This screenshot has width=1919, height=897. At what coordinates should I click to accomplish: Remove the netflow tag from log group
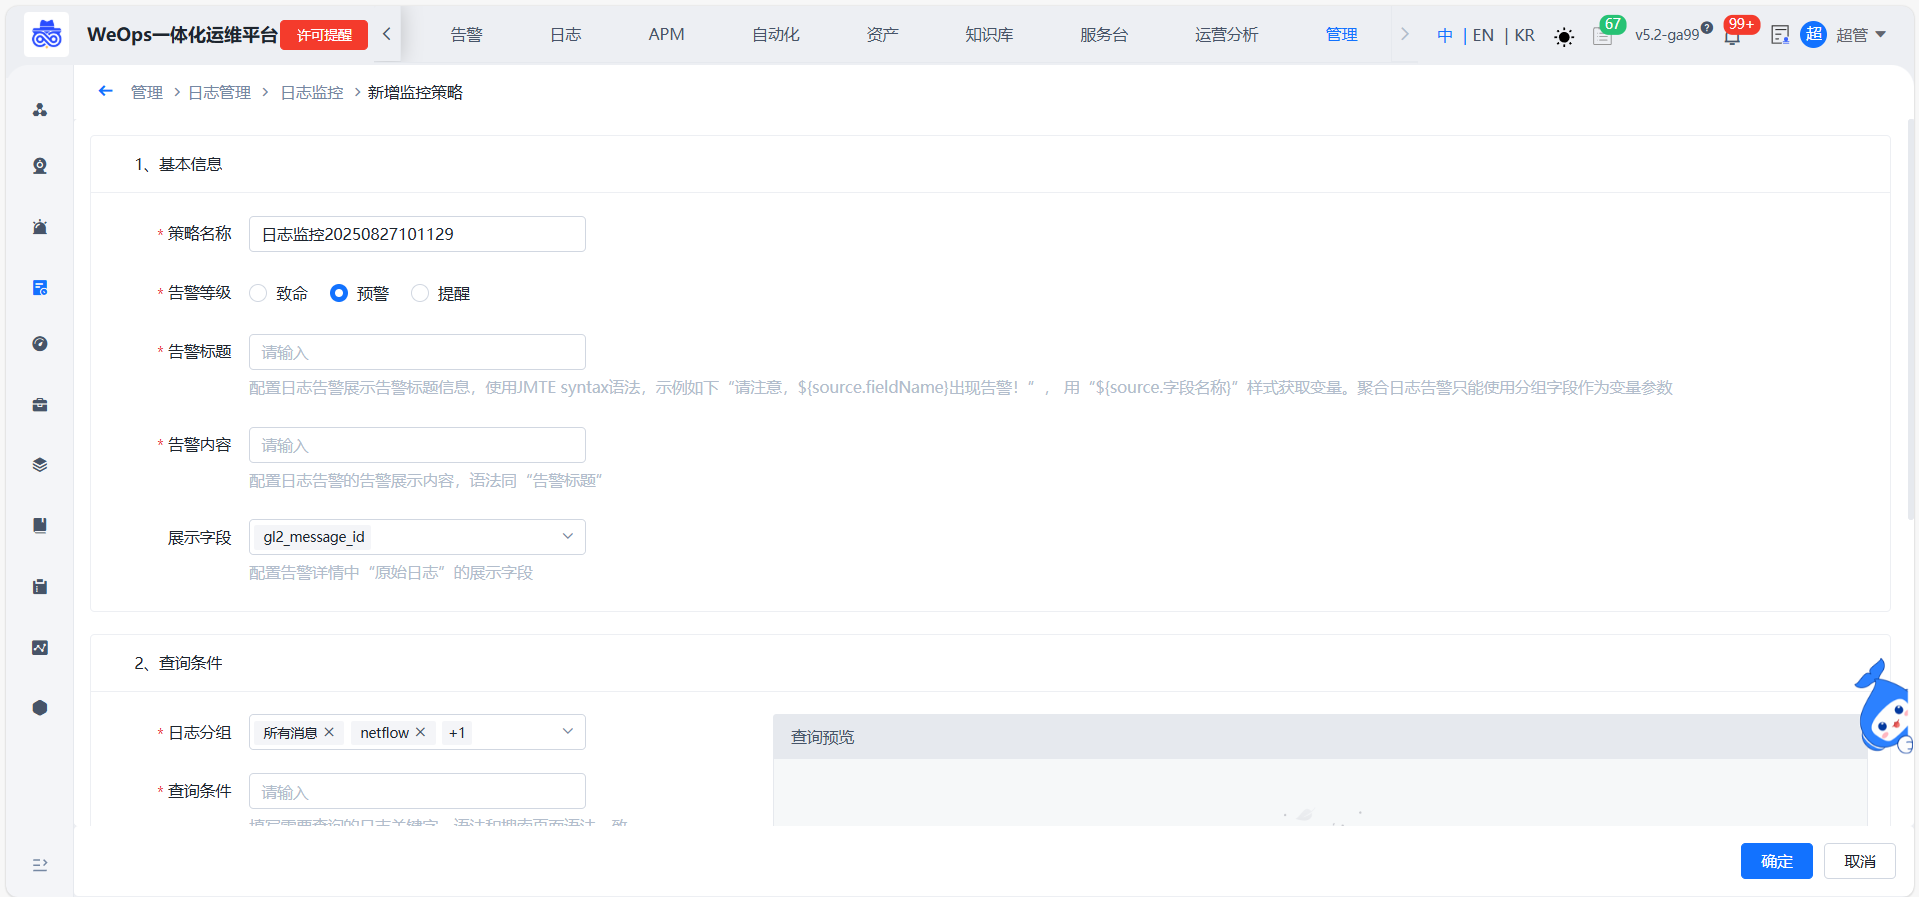coord(421,732)
